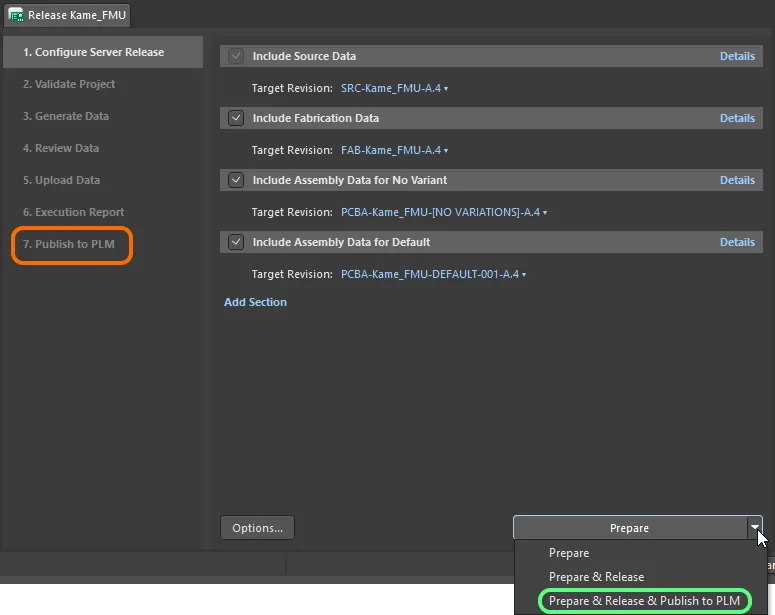The height and width of the screenshot is (615, 775).
Task: Toggle the Include Source Data checkbox
Action: (x=236, y=56)
